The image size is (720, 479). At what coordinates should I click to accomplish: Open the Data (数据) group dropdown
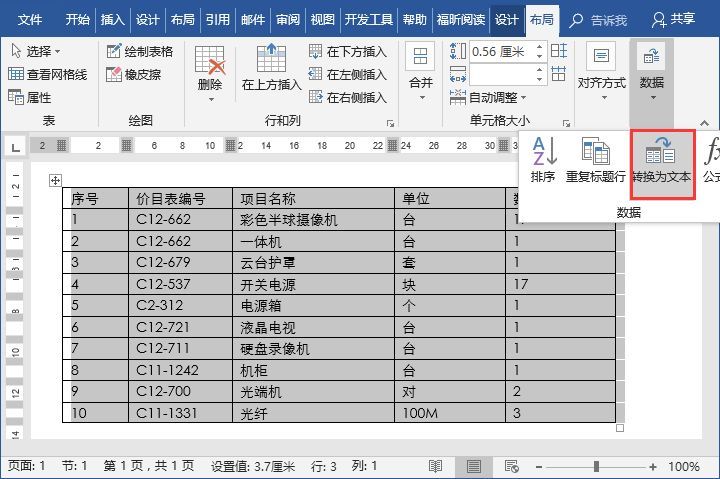(x=652, y=73)
